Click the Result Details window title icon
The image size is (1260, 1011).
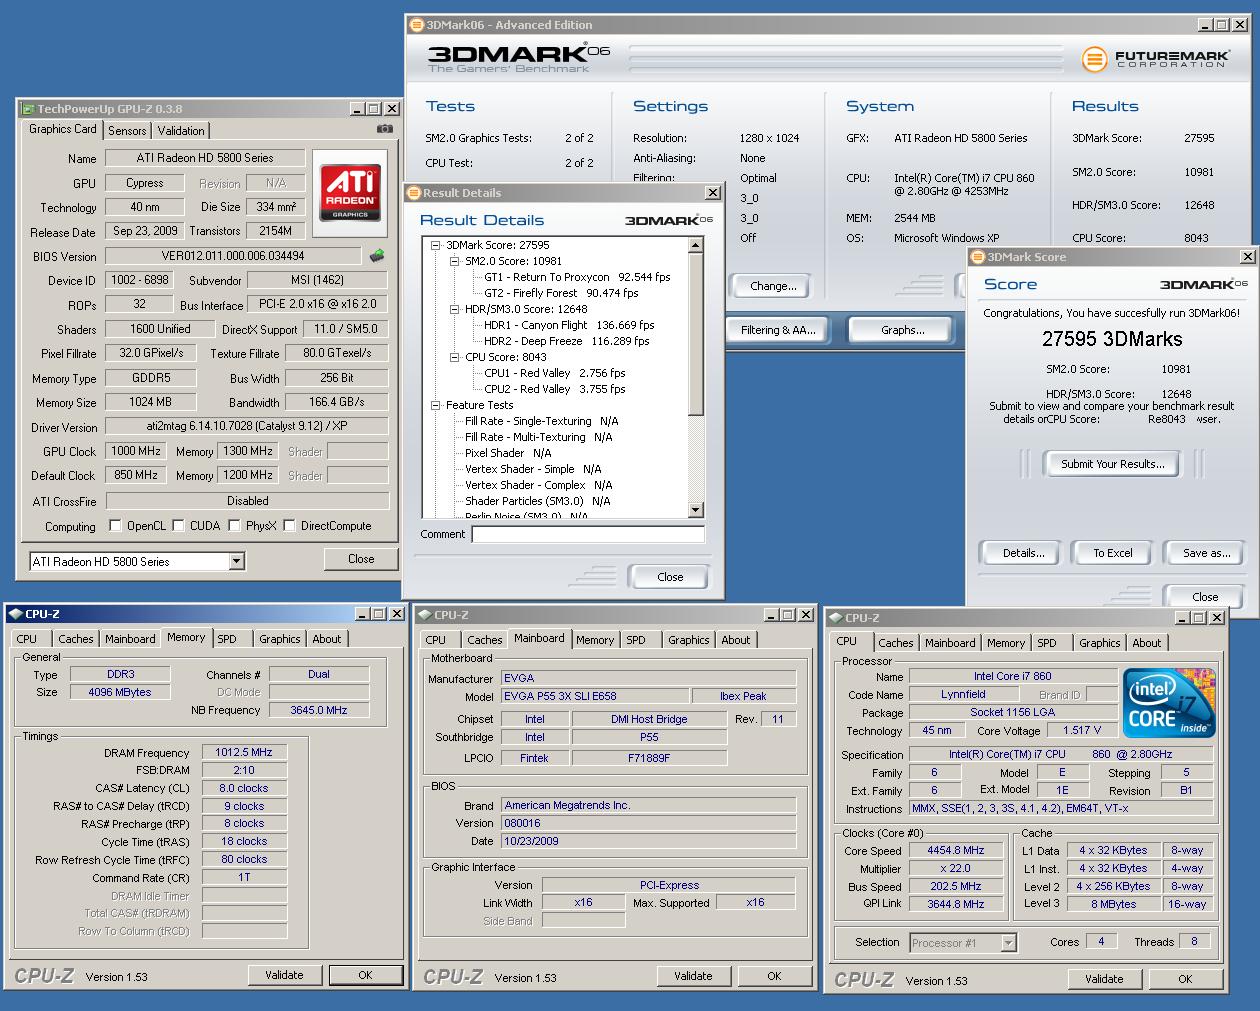tap(414, 193)
